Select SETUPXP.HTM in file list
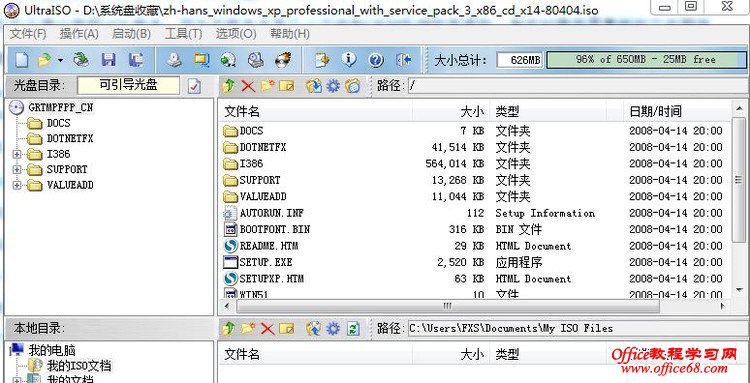750x383 pixels. point(271,279)
